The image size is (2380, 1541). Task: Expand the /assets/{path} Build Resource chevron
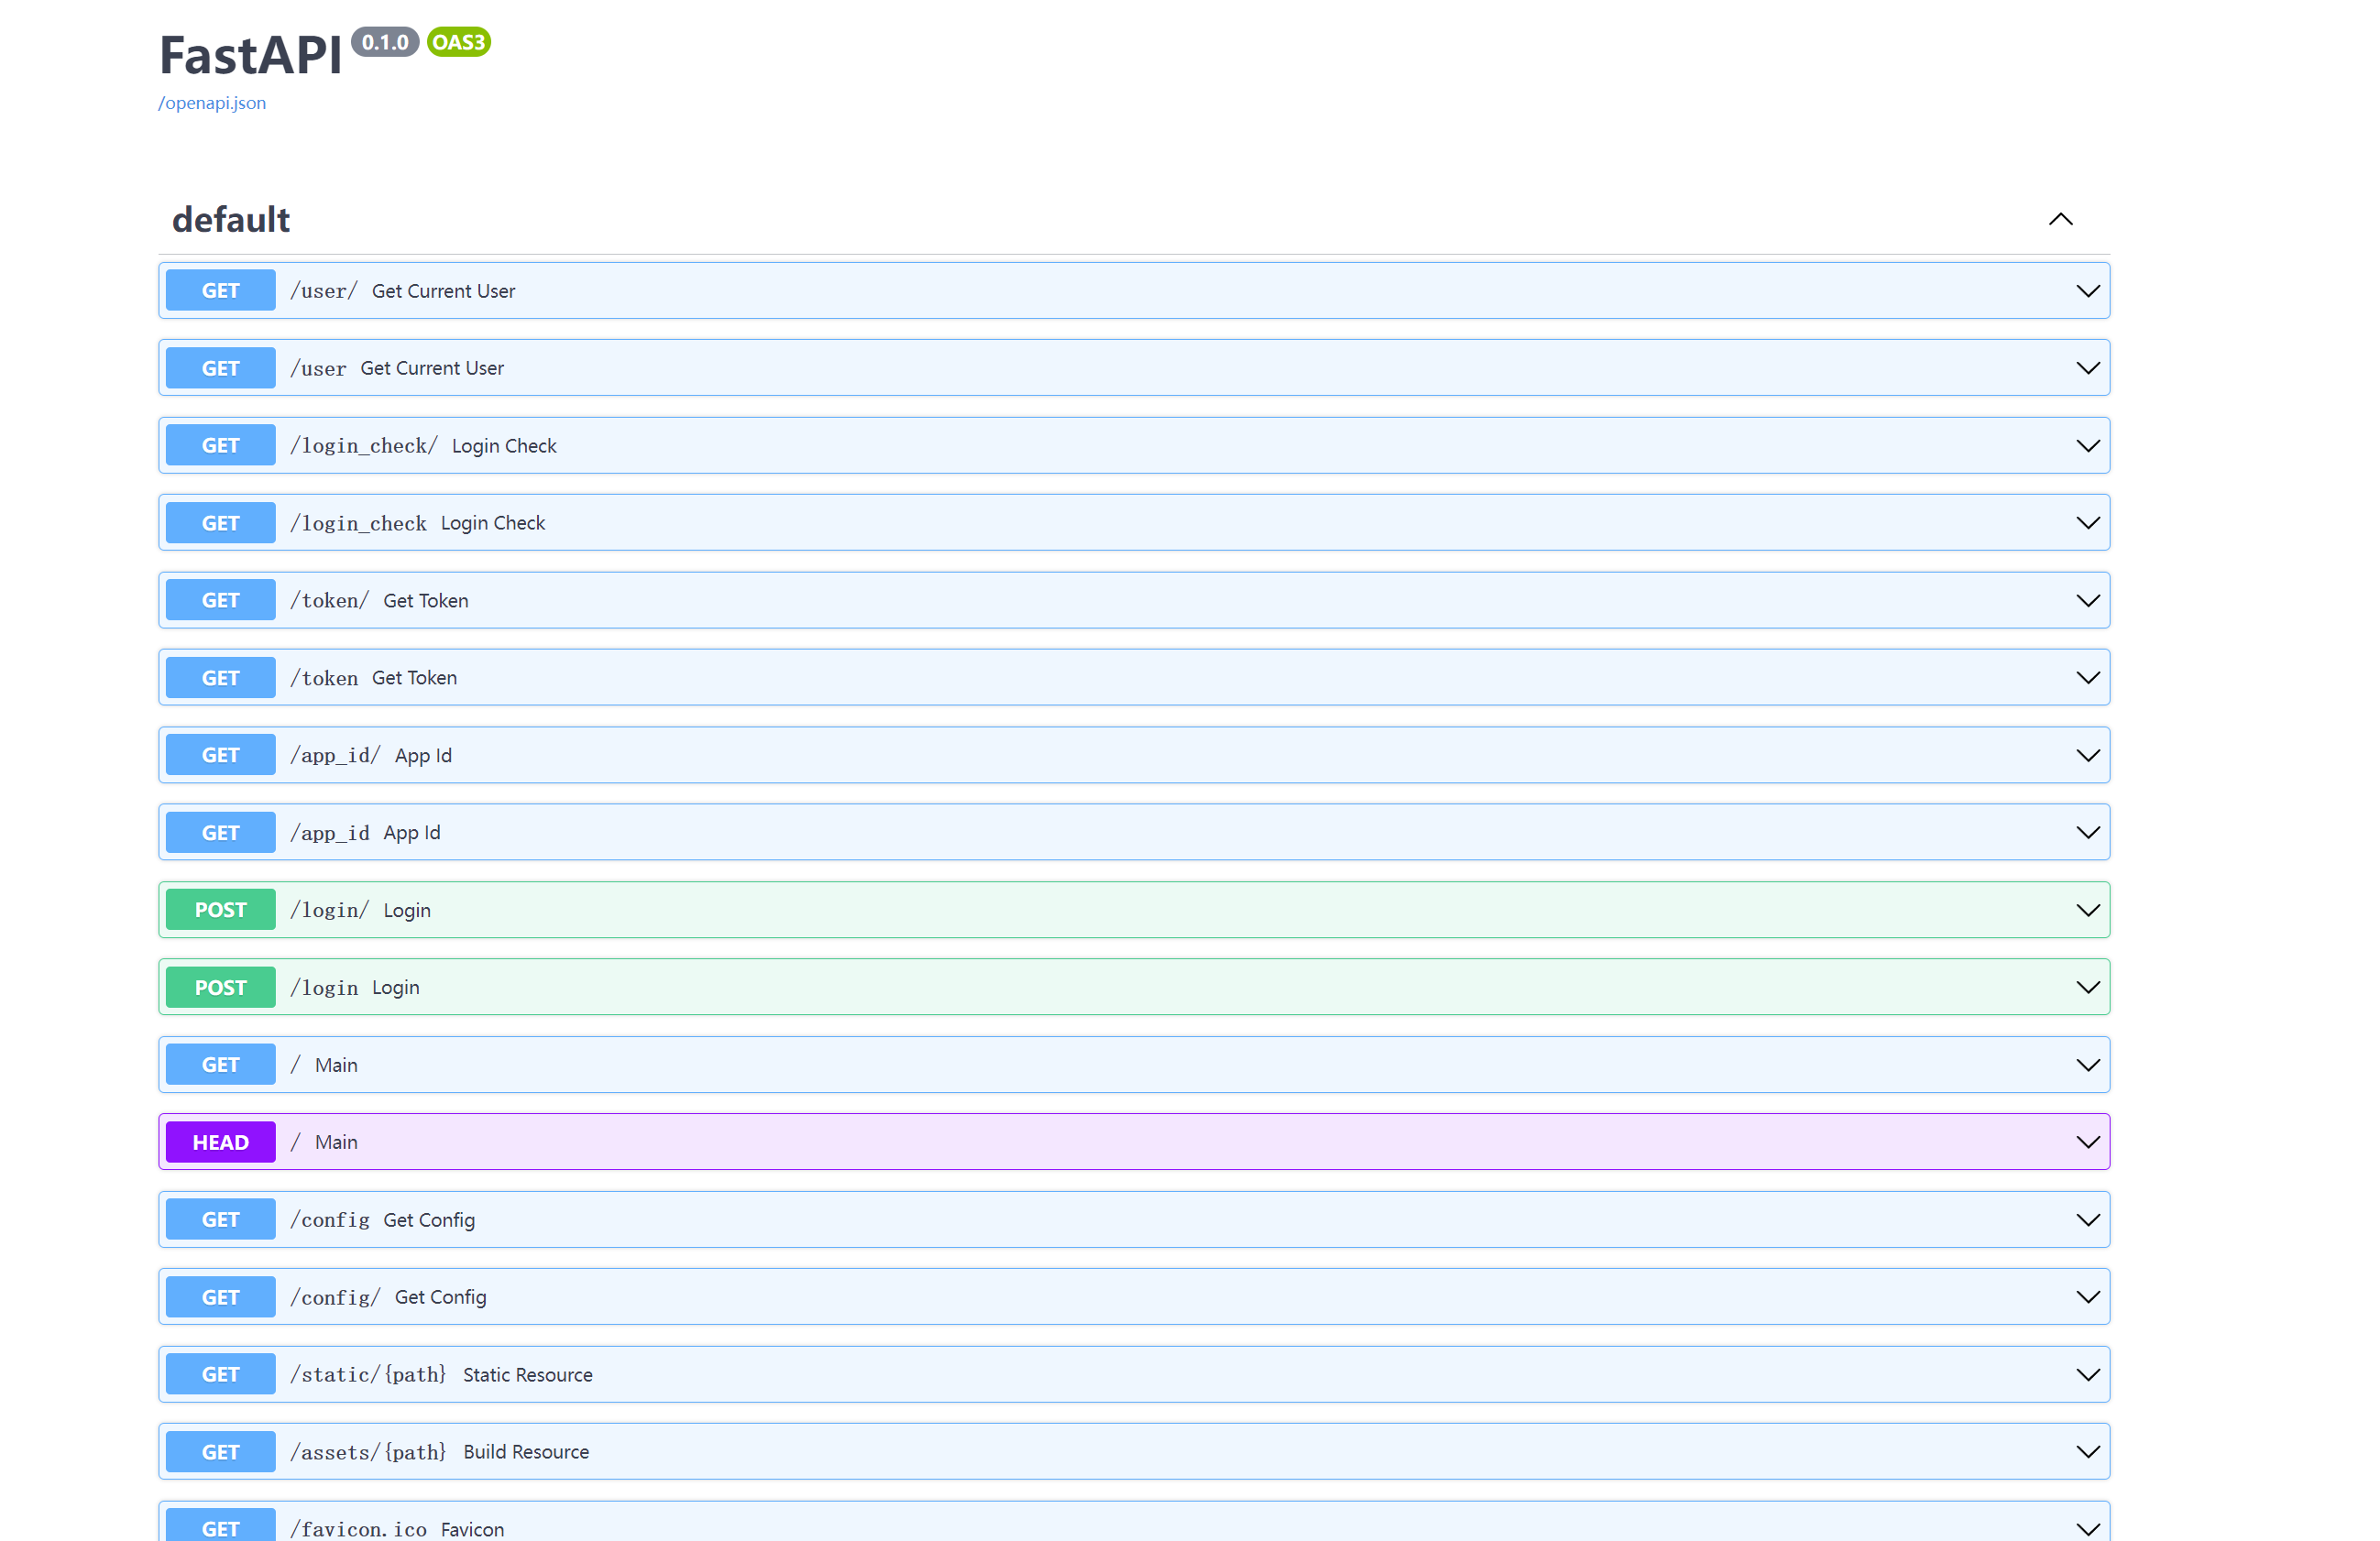pos(2087,1452)
